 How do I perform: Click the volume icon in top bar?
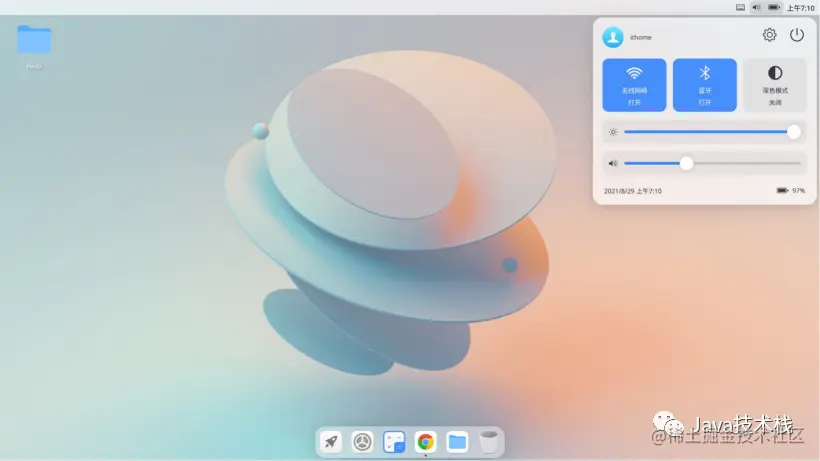click(x=756, y=7)
